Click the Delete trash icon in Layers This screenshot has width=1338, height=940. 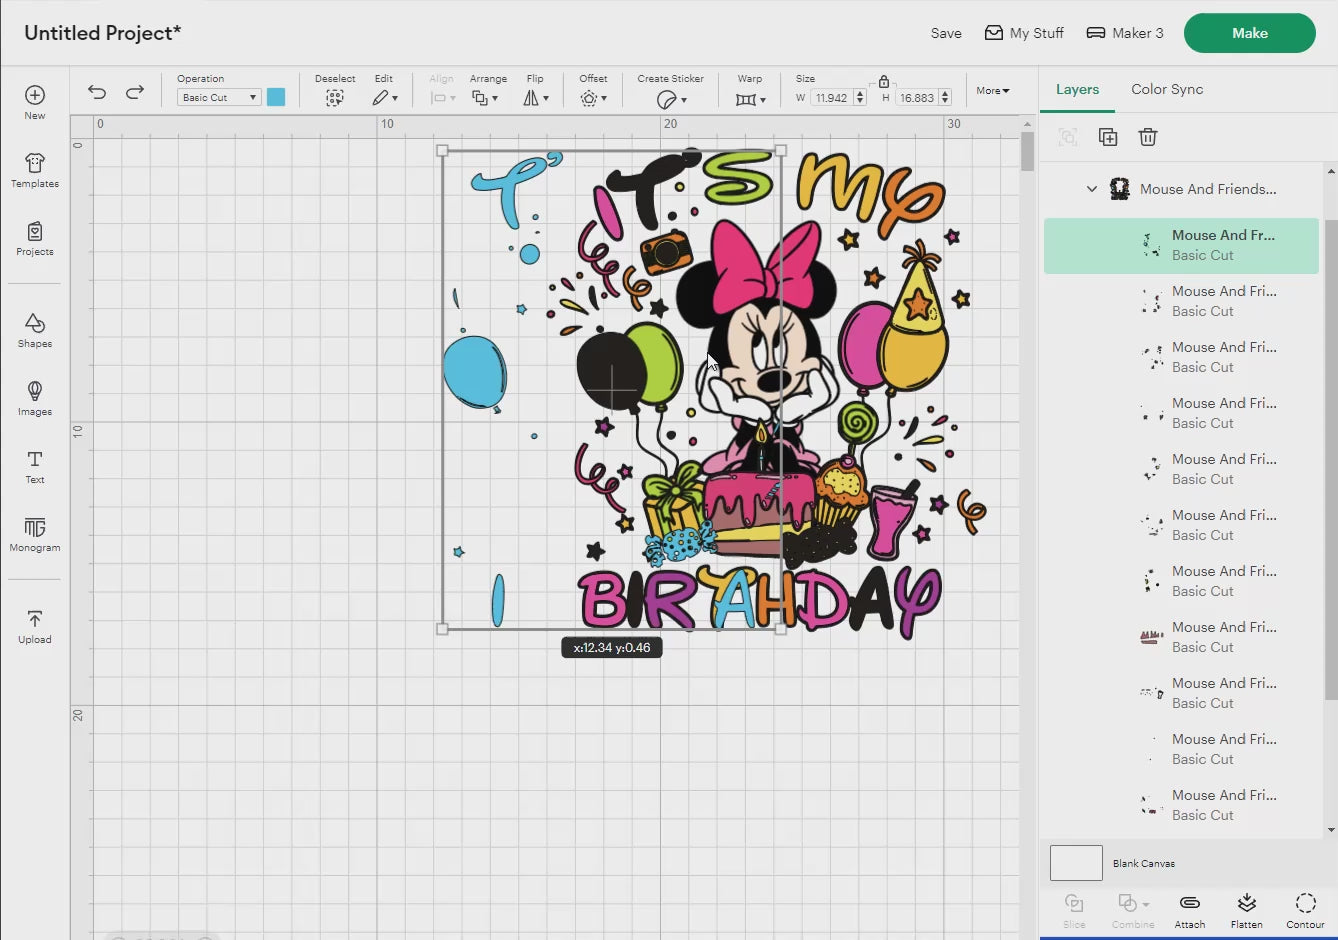point(1148,137)
